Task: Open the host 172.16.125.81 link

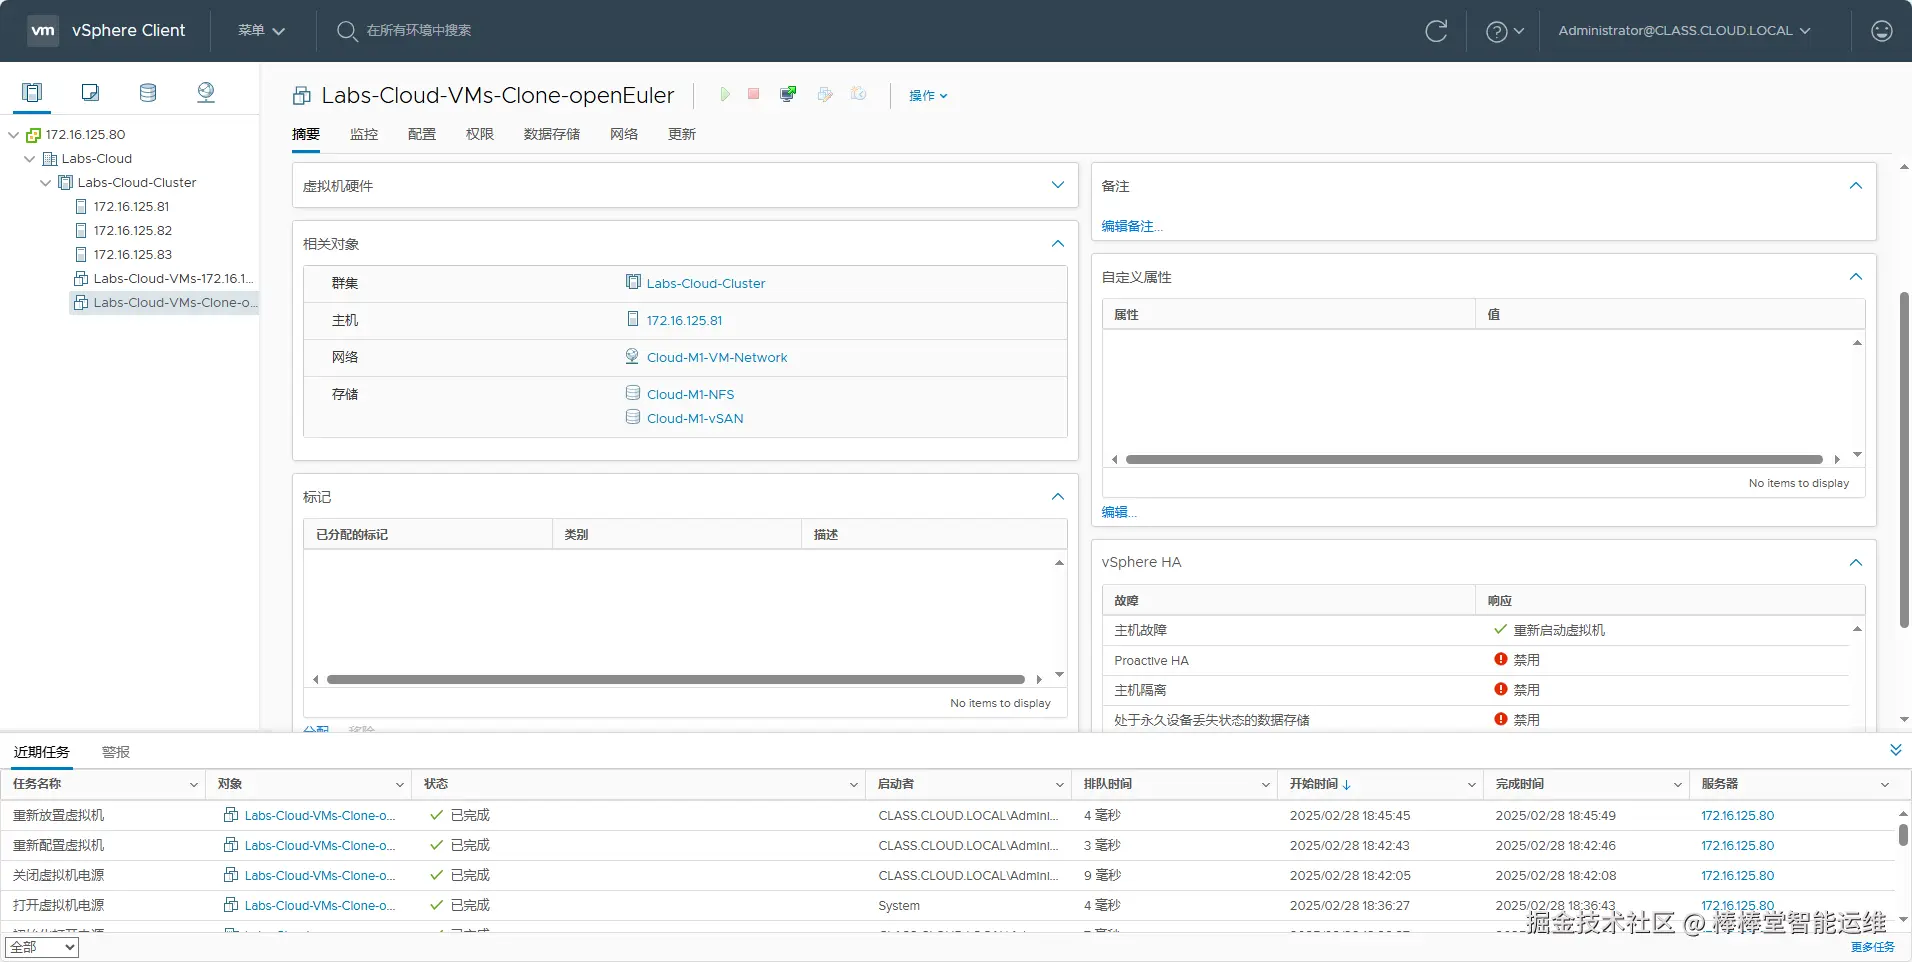Action: (x=685, y=321)
